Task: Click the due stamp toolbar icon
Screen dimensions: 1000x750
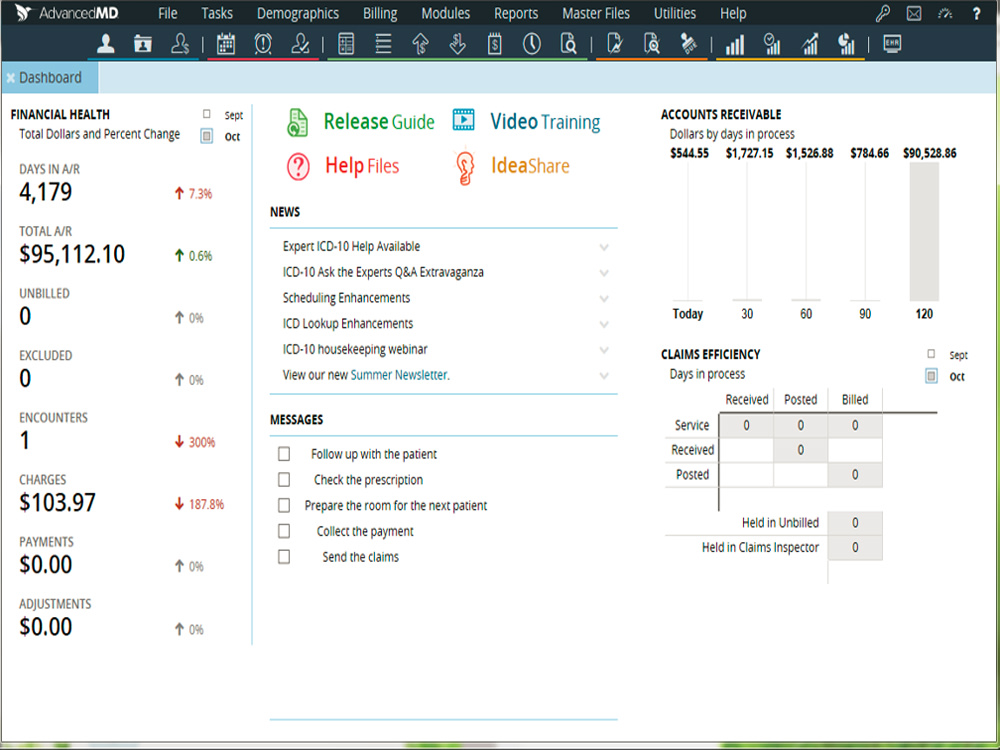Action: [689, 44]
